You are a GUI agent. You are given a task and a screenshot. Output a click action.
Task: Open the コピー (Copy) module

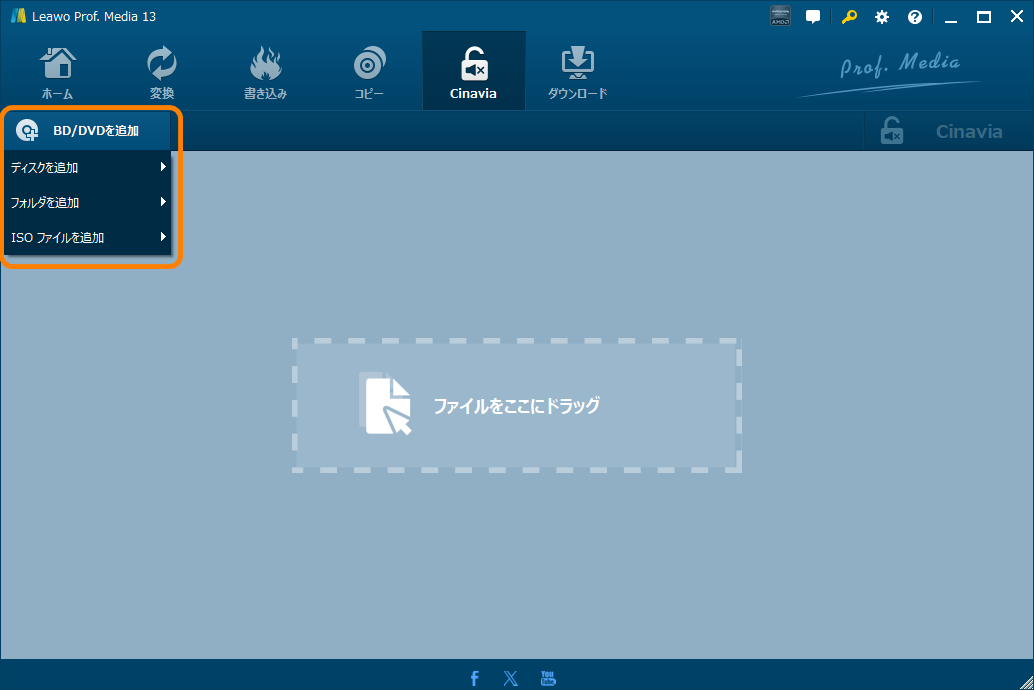(x=369, y=71)
